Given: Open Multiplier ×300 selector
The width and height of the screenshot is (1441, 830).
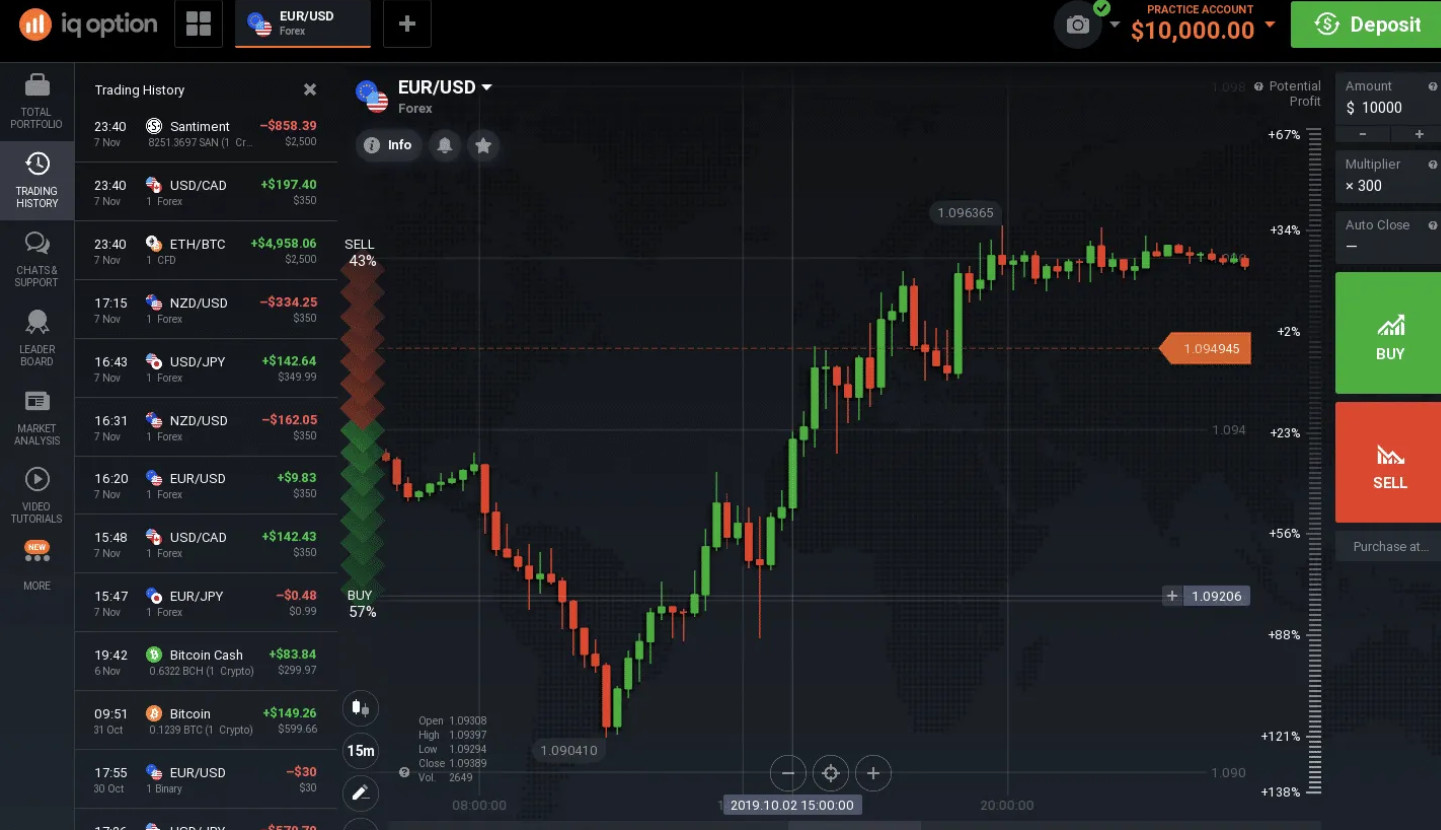Looking at the screenshot, I should click(x=1388, y=176).
